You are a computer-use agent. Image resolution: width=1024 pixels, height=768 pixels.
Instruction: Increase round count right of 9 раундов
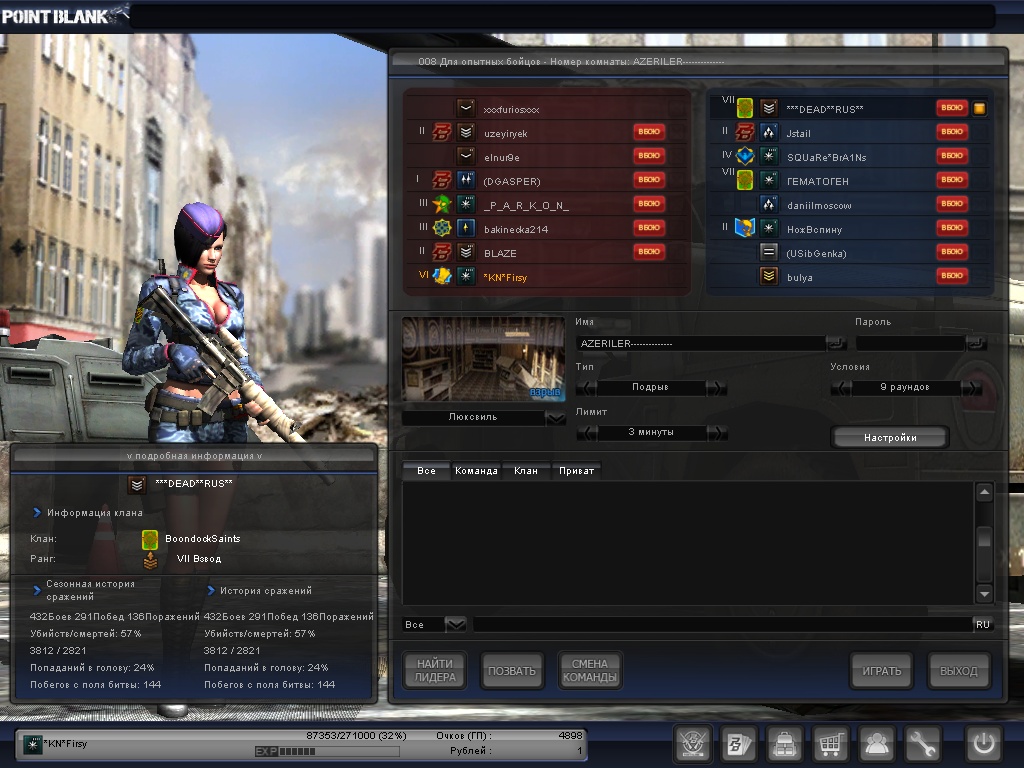(x=971, y=388)
